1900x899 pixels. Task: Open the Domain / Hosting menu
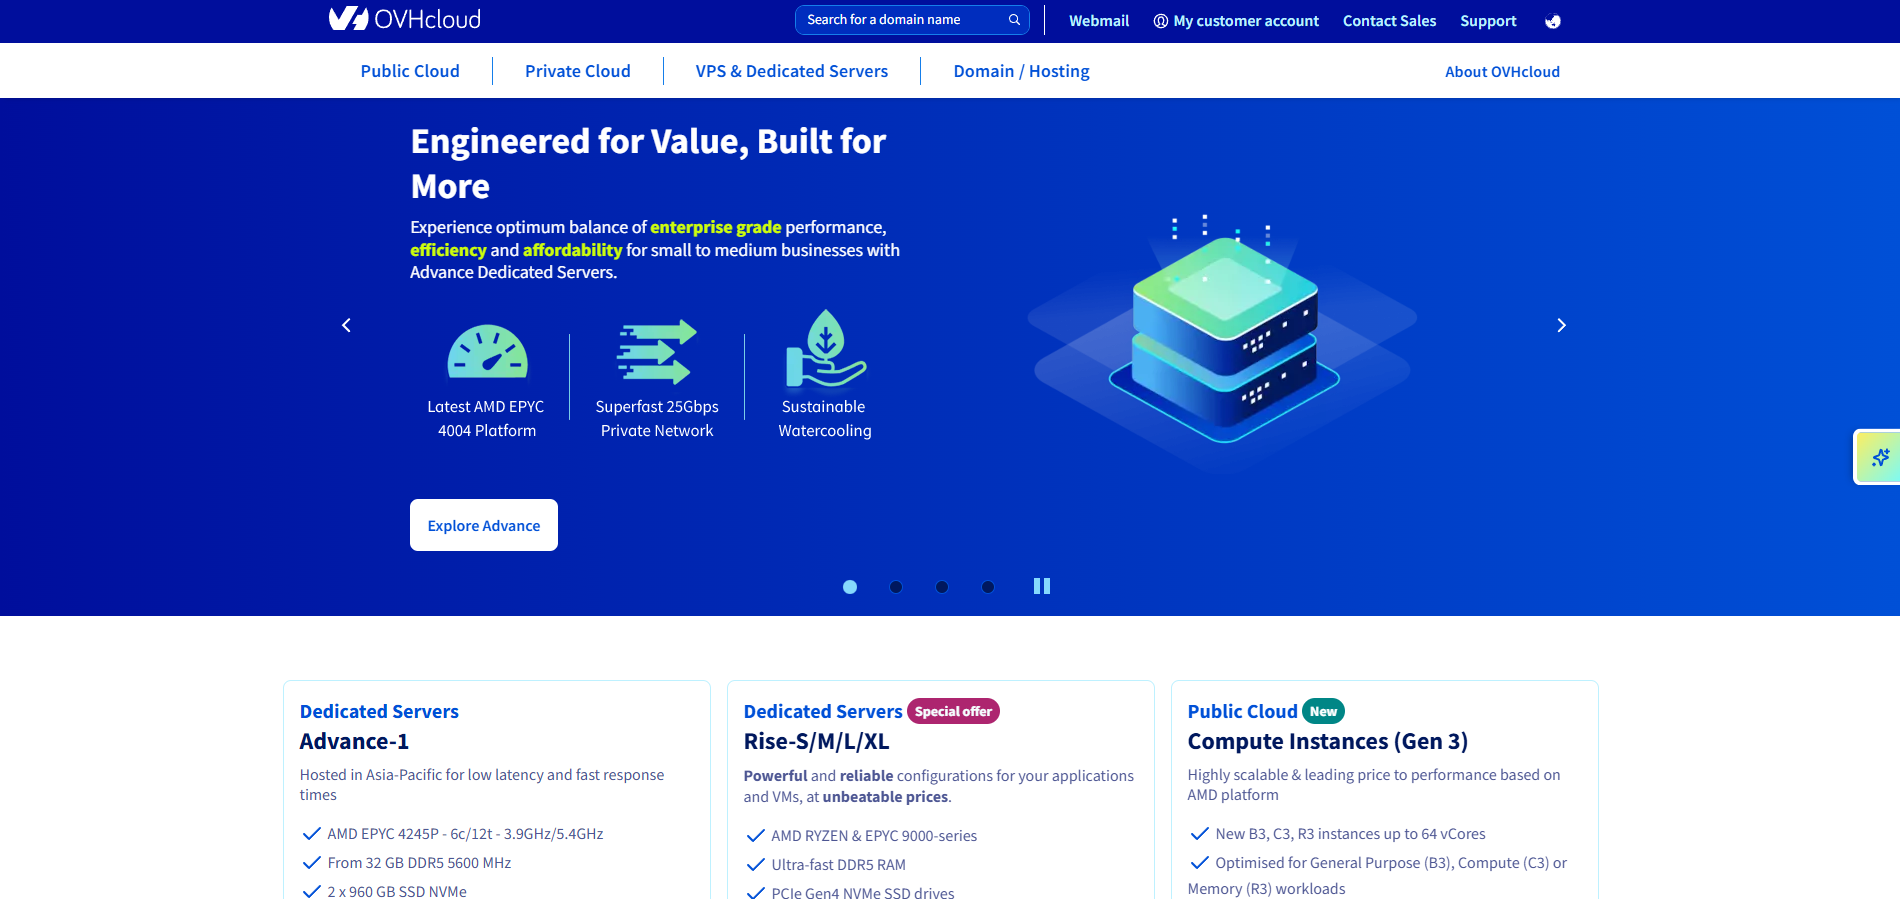(1021, 71)
